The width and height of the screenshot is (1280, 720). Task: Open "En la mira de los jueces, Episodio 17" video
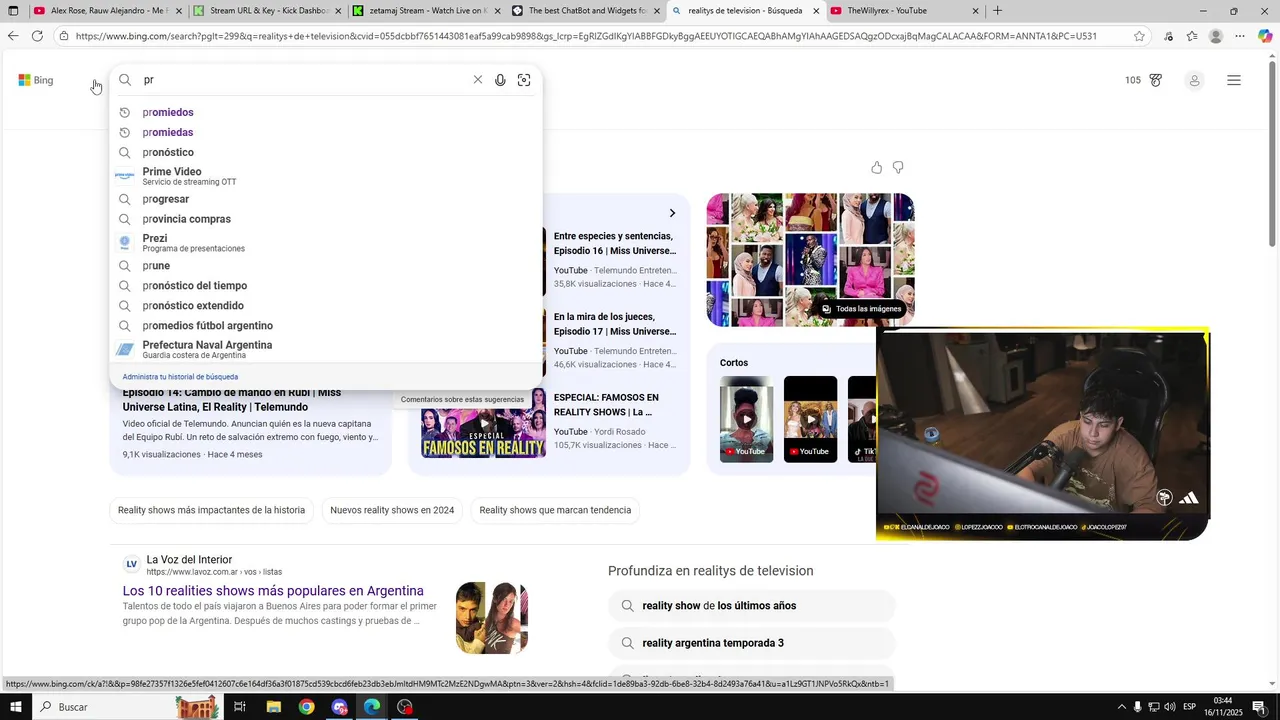614,324
